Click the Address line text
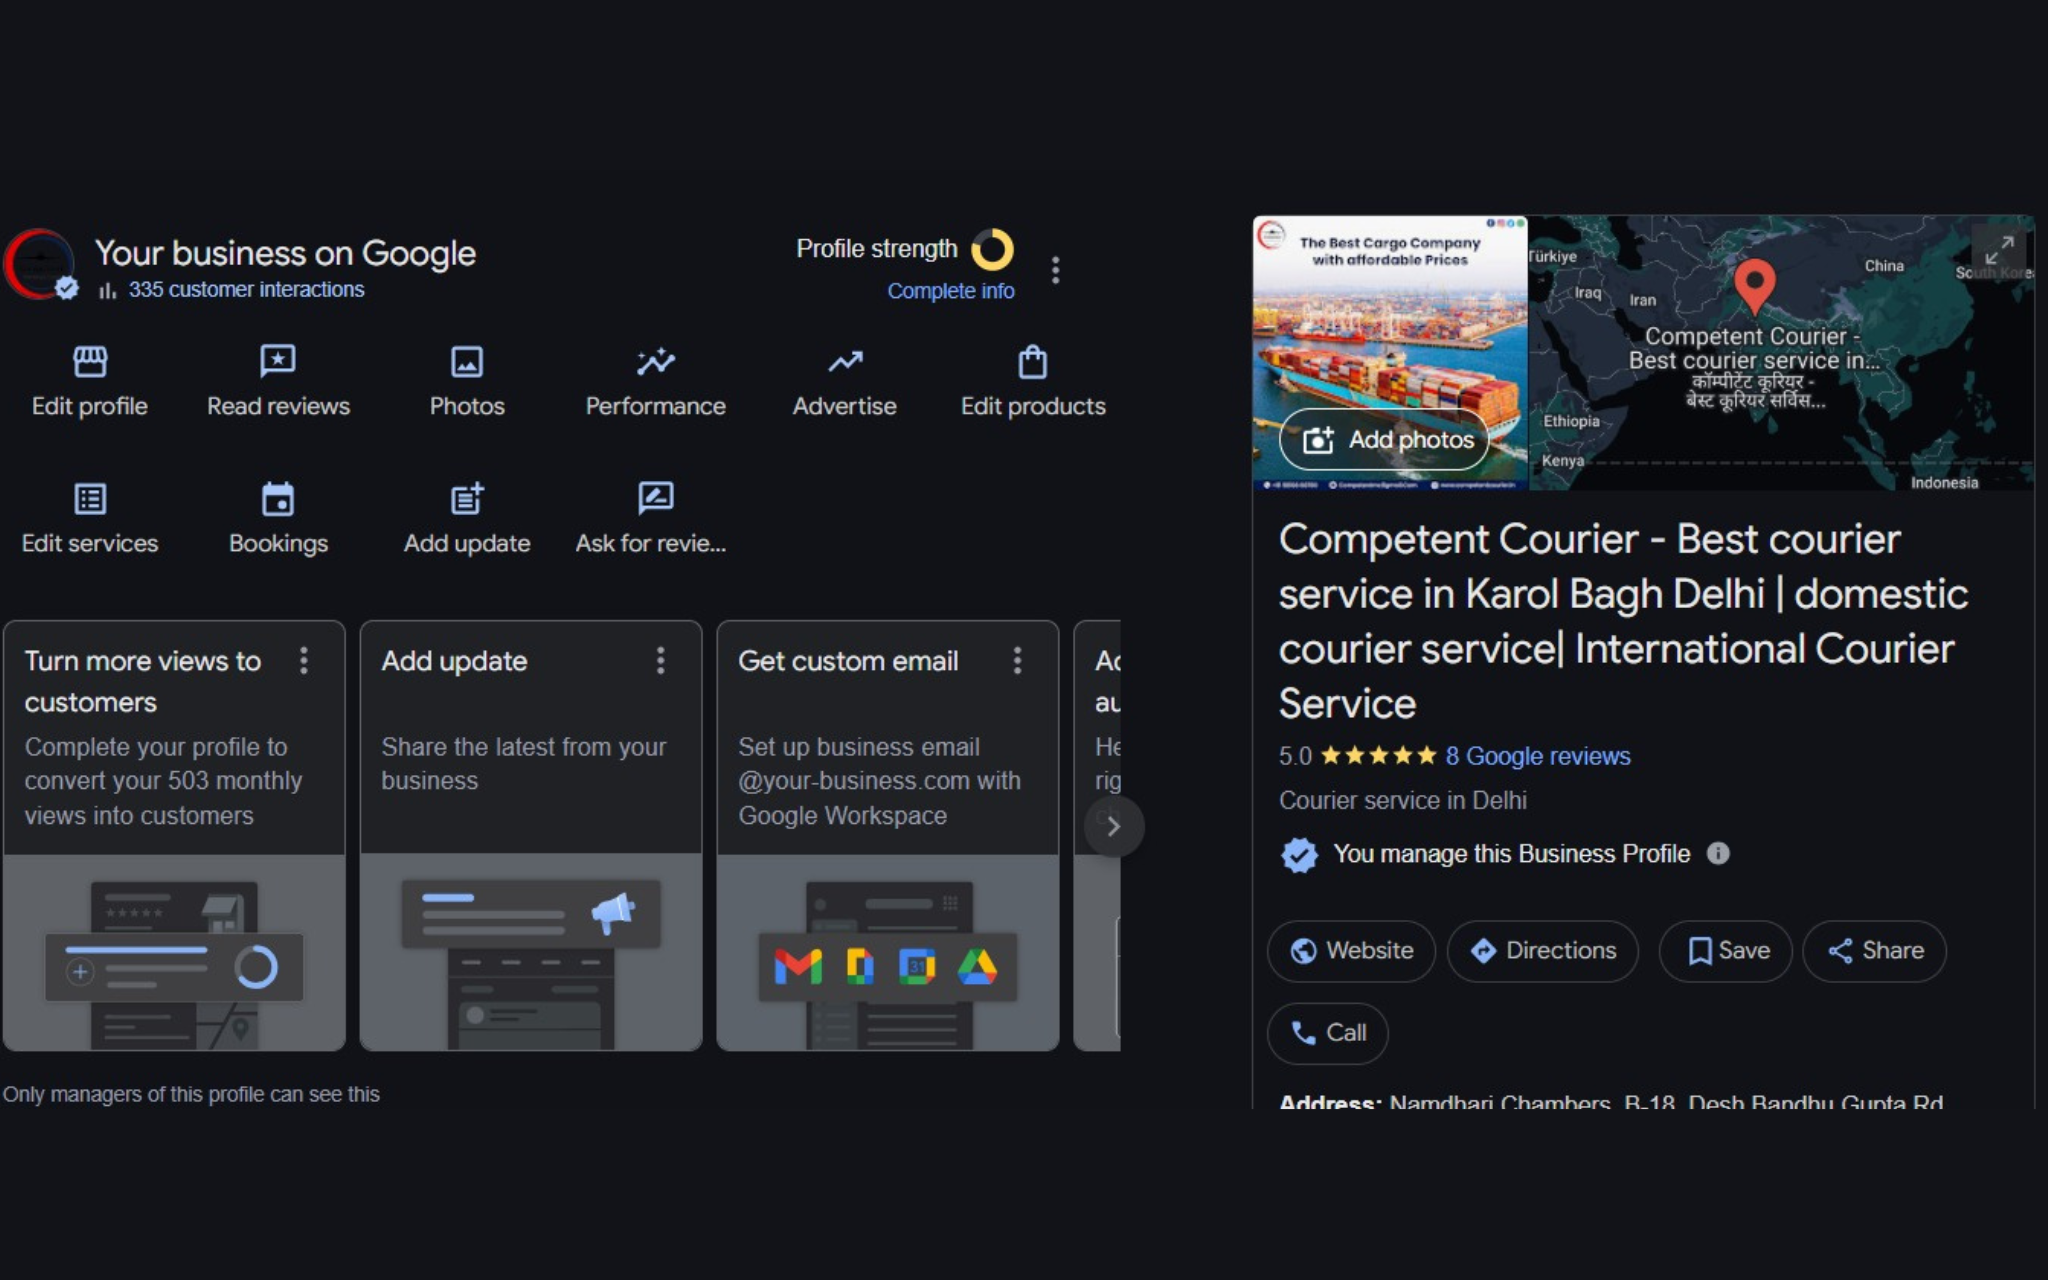Viewport: 2048px width, 1280px height. (x=1611, y=1100)
